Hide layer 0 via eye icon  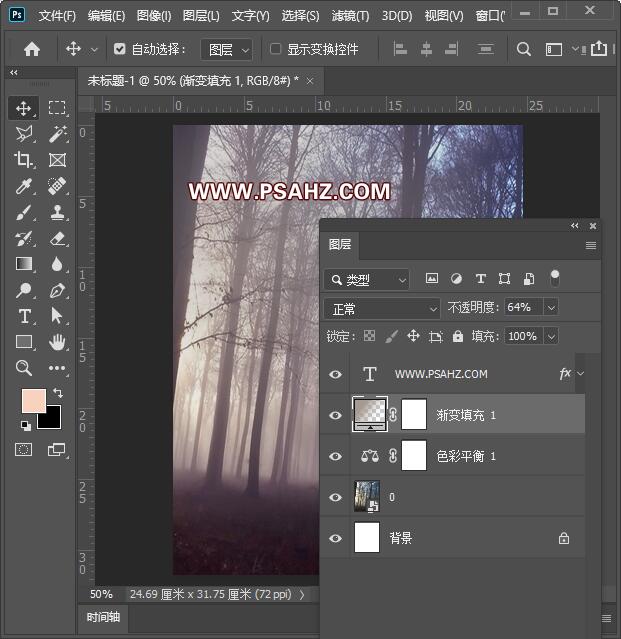click(335, 497)
